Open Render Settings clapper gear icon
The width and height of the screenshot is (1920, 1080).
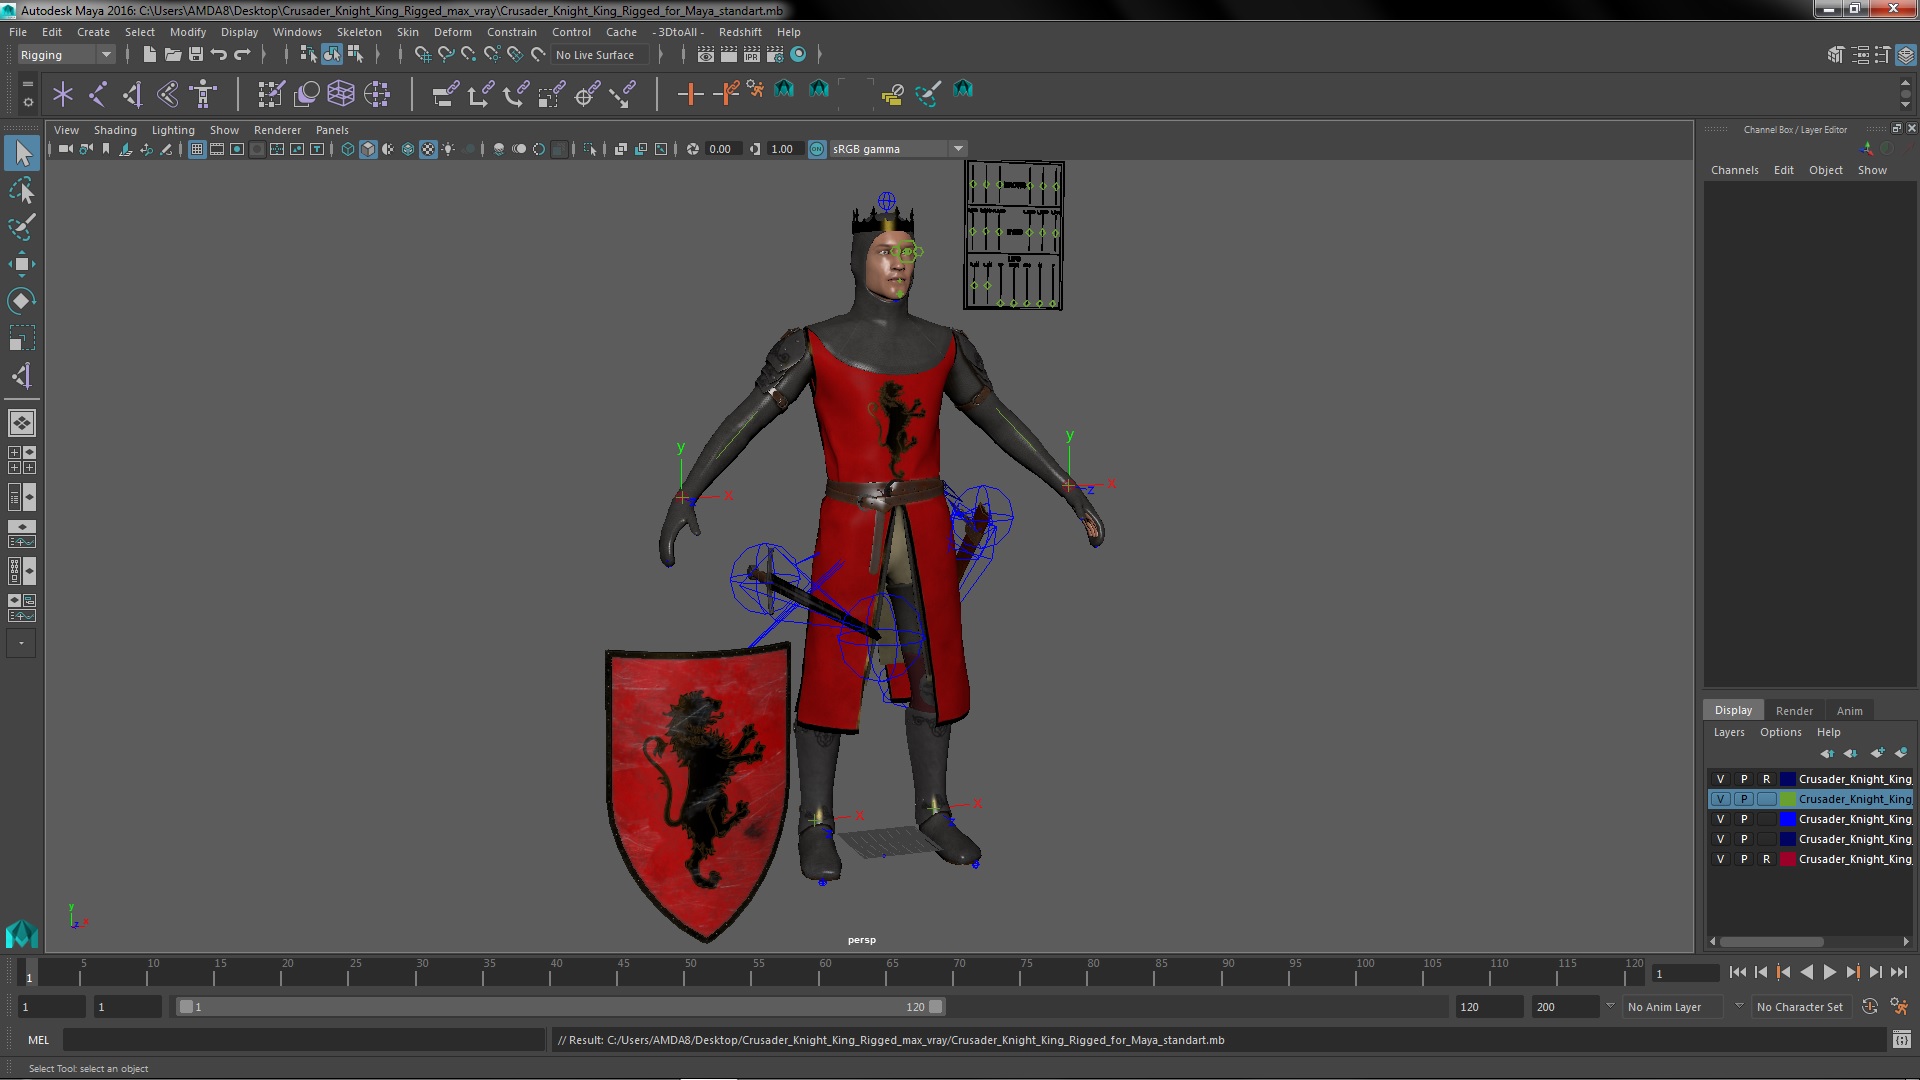coord(775,55)
